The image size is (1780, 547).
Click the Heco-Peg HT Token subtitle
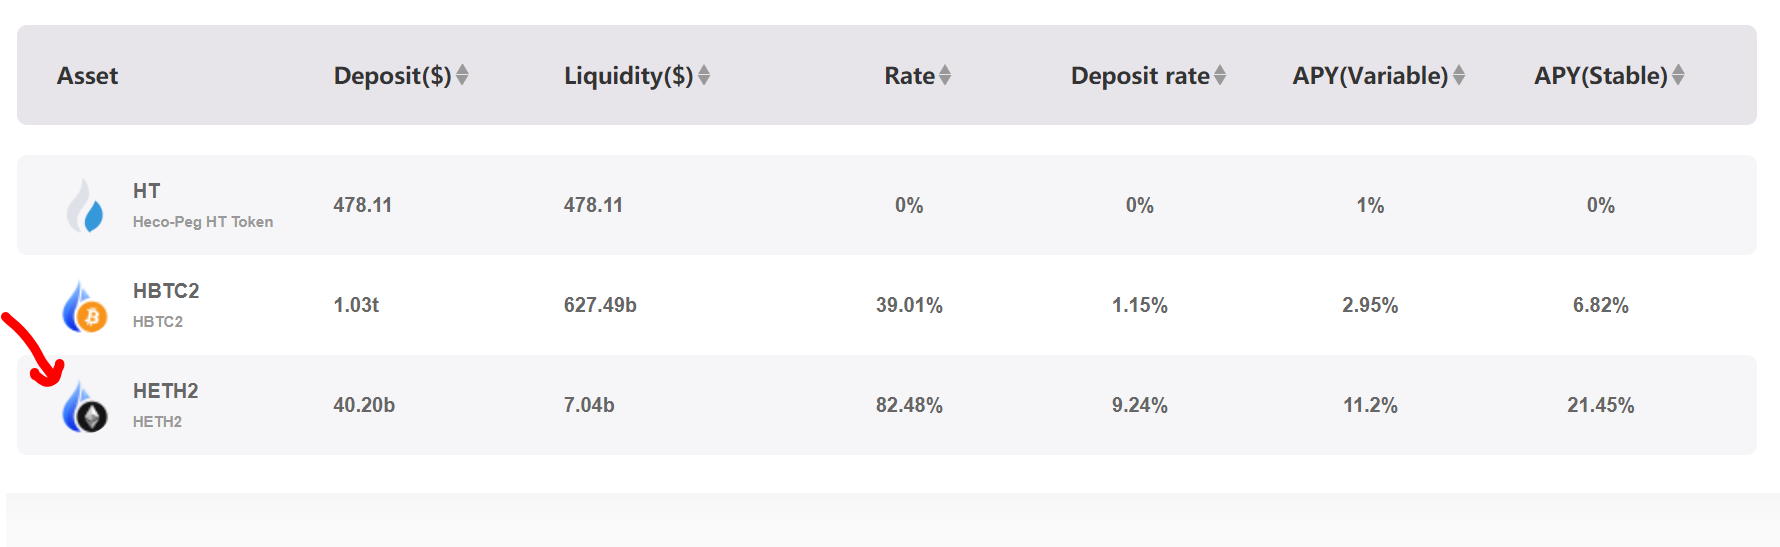click(203, 222)
